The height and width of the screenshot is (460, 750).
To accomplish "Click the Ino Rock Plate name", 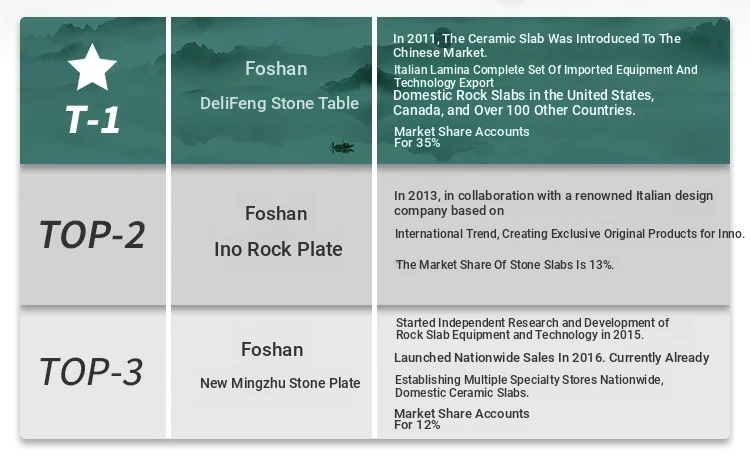I will pos(278,249).
